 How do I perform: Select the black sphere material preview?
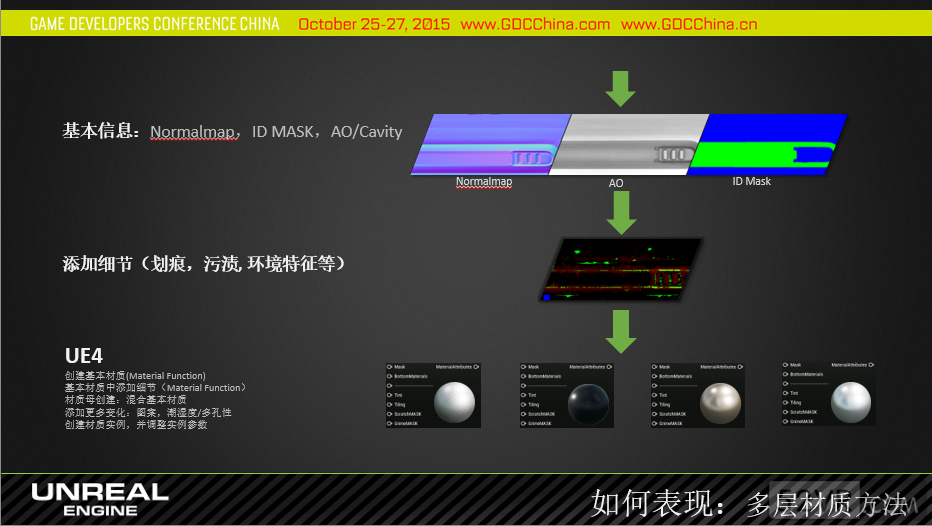click(x=588, y=404)
